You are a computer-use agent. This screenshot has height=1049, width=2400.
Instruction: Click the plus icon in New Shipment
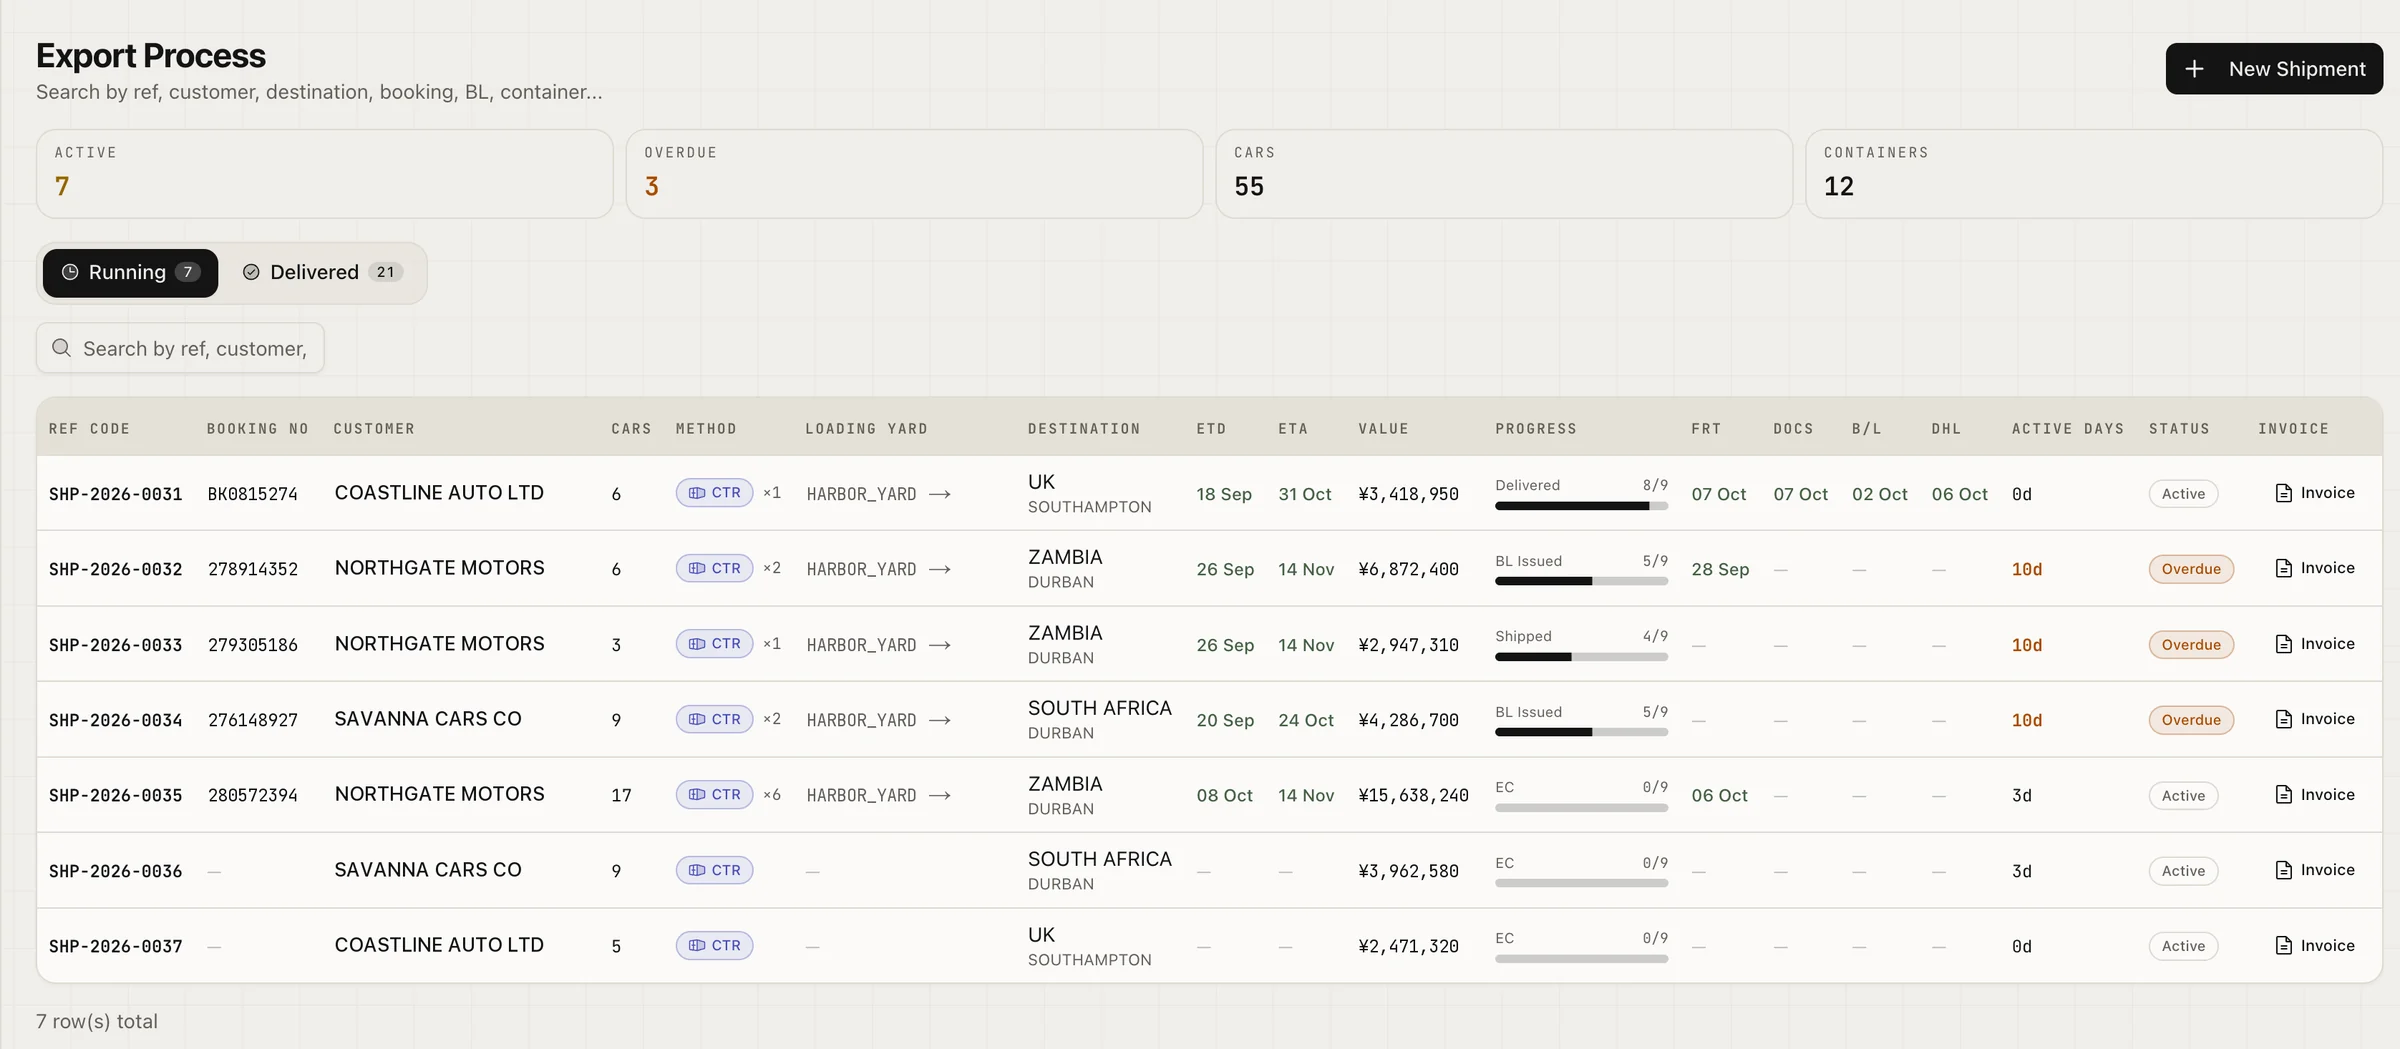click(2194, 69)
